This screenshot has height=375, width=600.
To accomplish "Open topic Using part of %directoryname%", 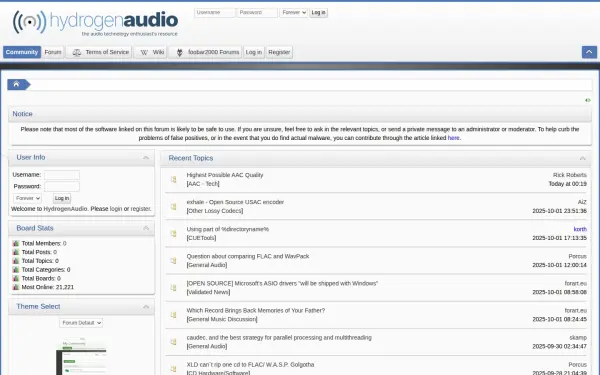I will [228, 229].
